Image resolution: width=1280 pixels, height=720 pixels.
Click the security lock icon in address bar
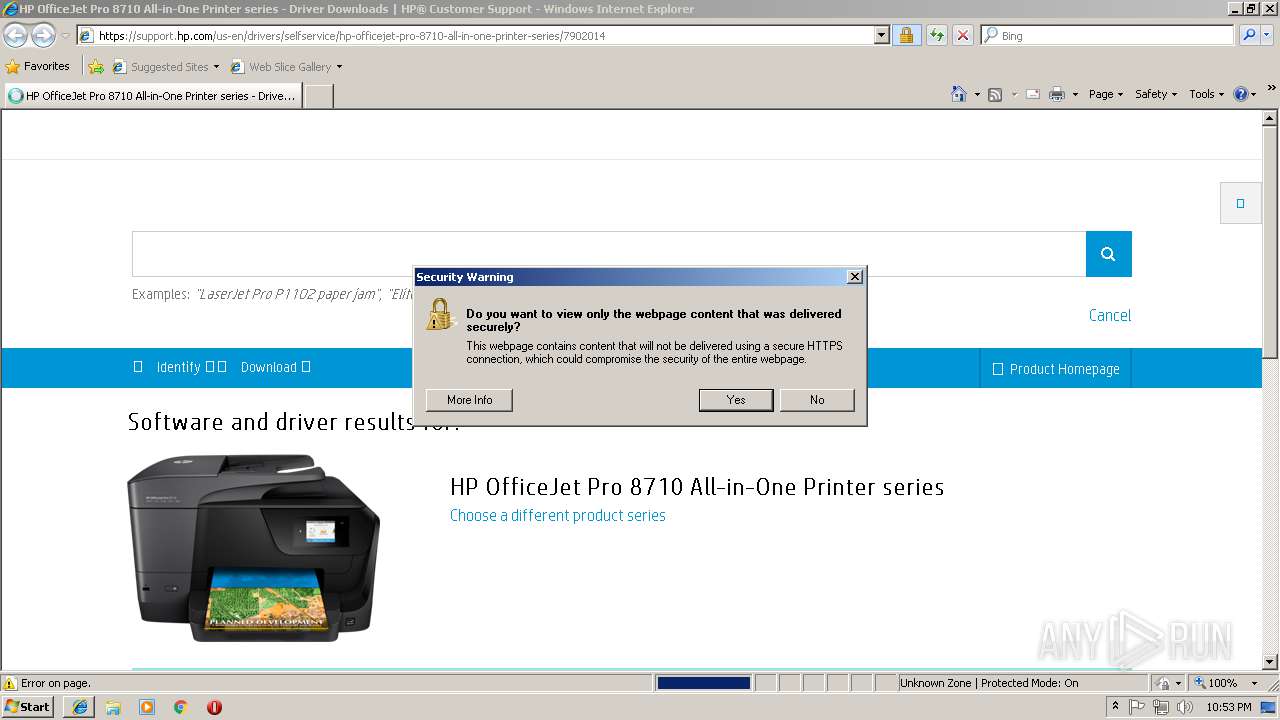click(x=906, y=35)
